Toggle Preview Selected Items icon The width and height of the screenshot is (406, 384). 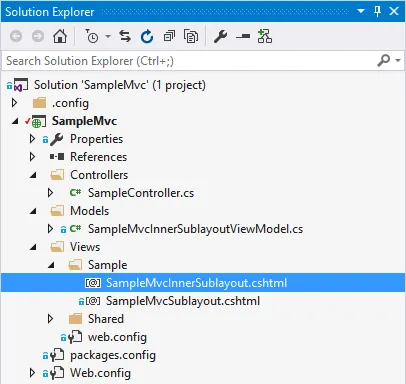coord(243,36)
